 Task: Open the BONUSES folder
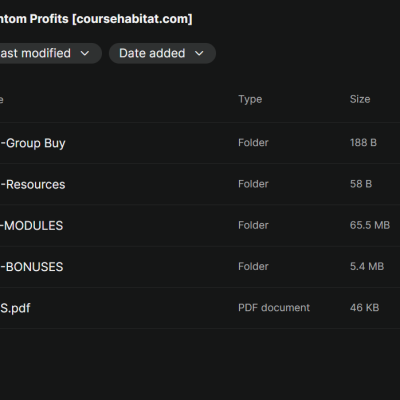click(x=32, y=267)
